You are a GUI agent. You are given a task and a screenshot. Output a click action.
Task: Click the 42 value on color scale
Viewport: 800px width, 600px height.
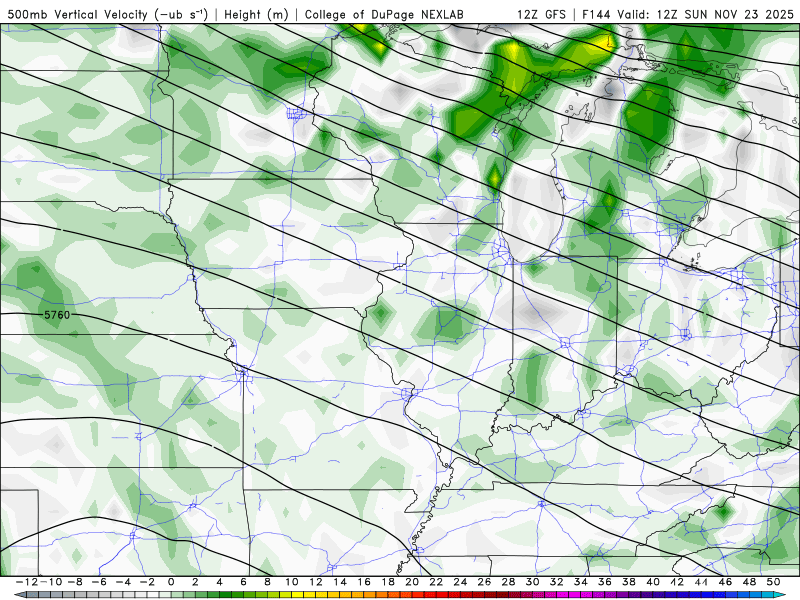click(x=677, y=582)
